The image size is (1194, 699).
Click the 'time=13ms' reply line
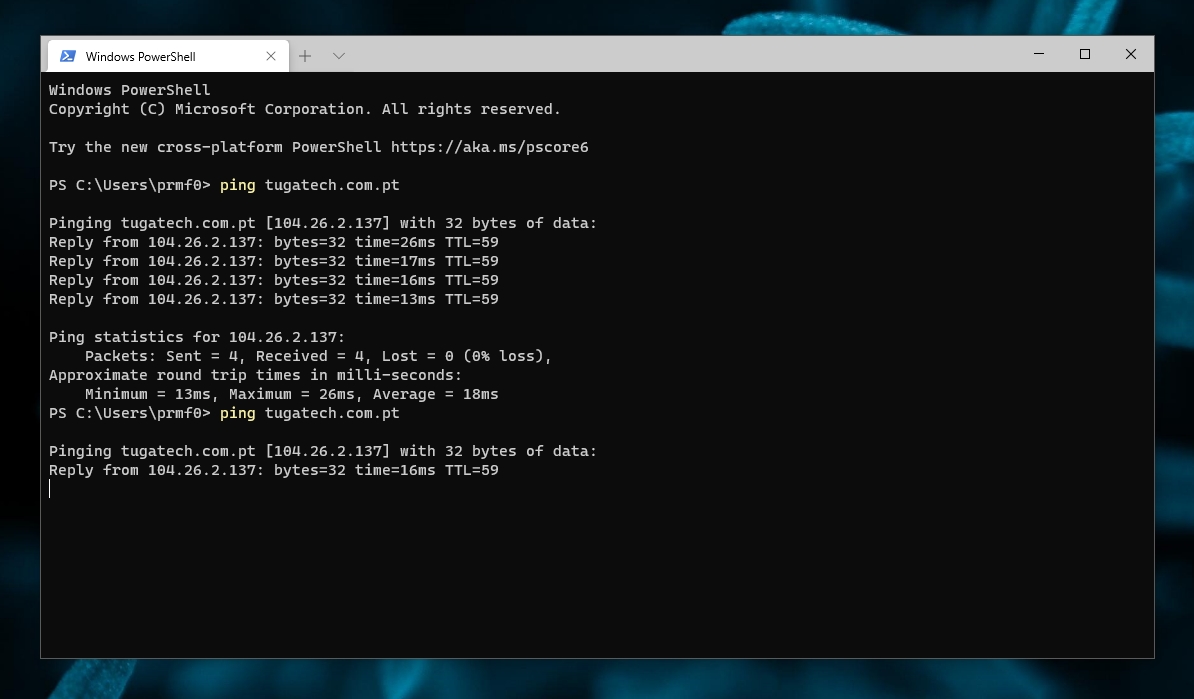tap(273, 299)
